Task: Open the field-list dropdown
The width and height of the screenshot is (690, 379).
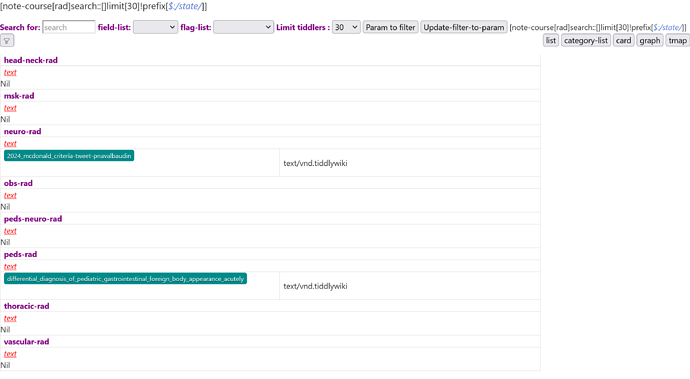Action: pos(155,27)
